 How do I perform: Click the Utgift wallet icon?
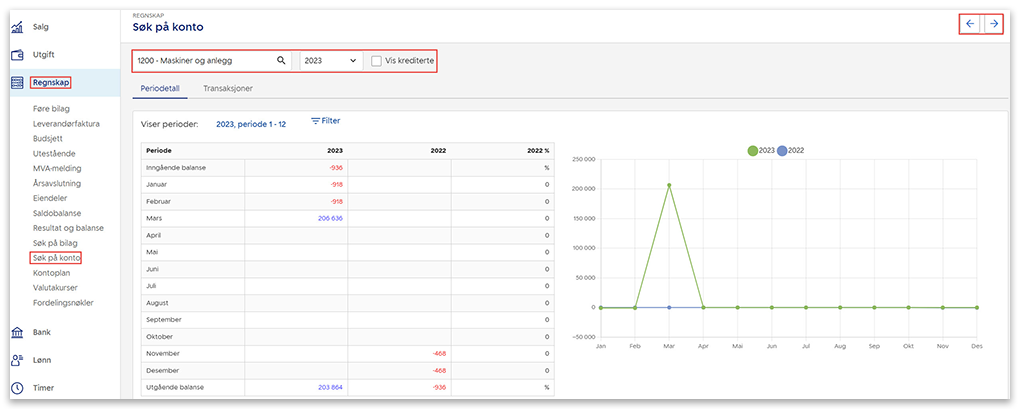click(x=17, y=55)
